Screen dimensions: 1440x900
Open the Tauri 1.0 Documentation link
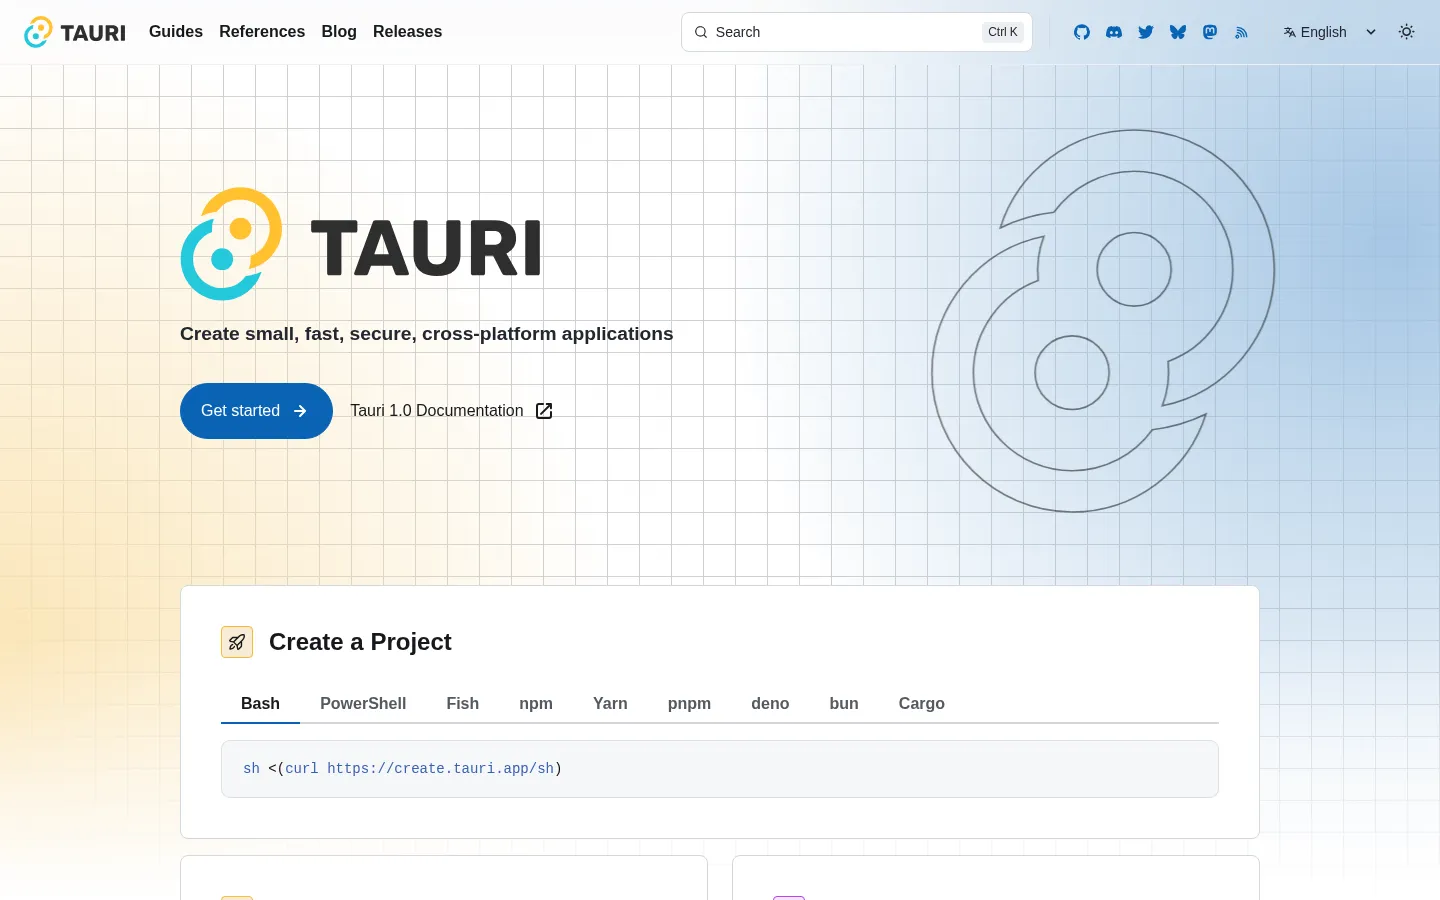point(451,411)
